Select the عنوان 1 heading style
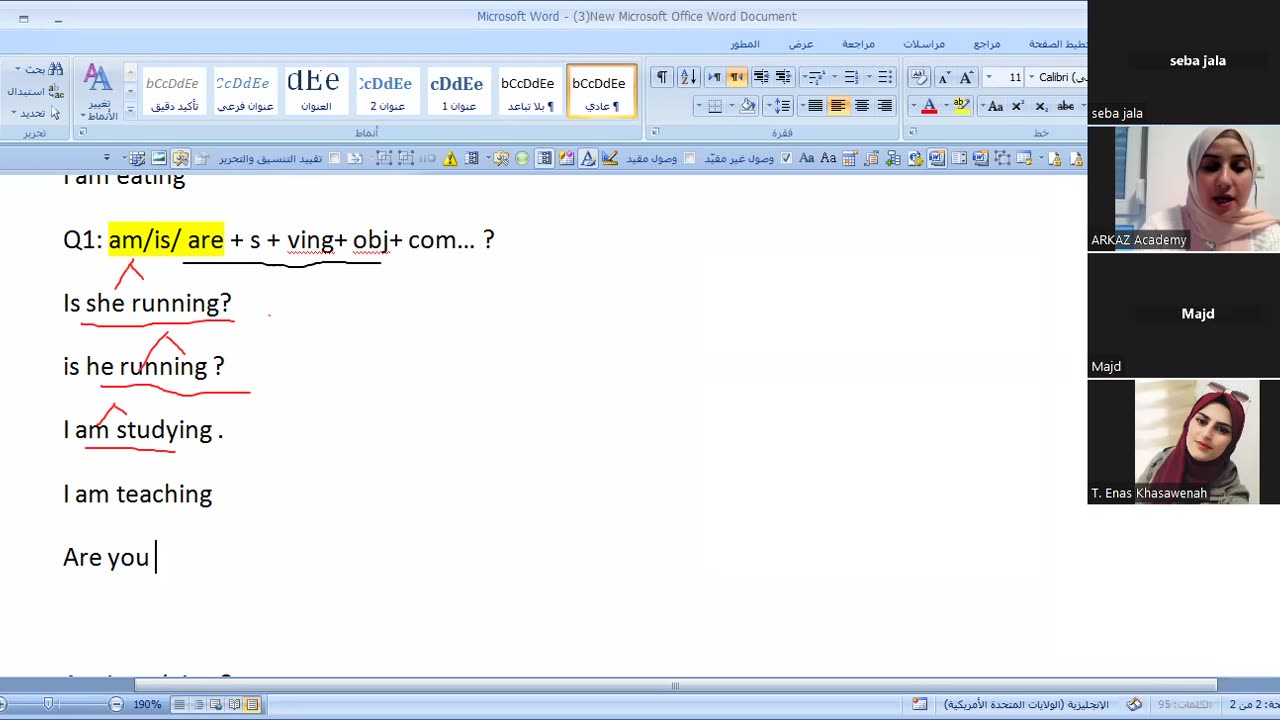 click(x=458, y=92)
